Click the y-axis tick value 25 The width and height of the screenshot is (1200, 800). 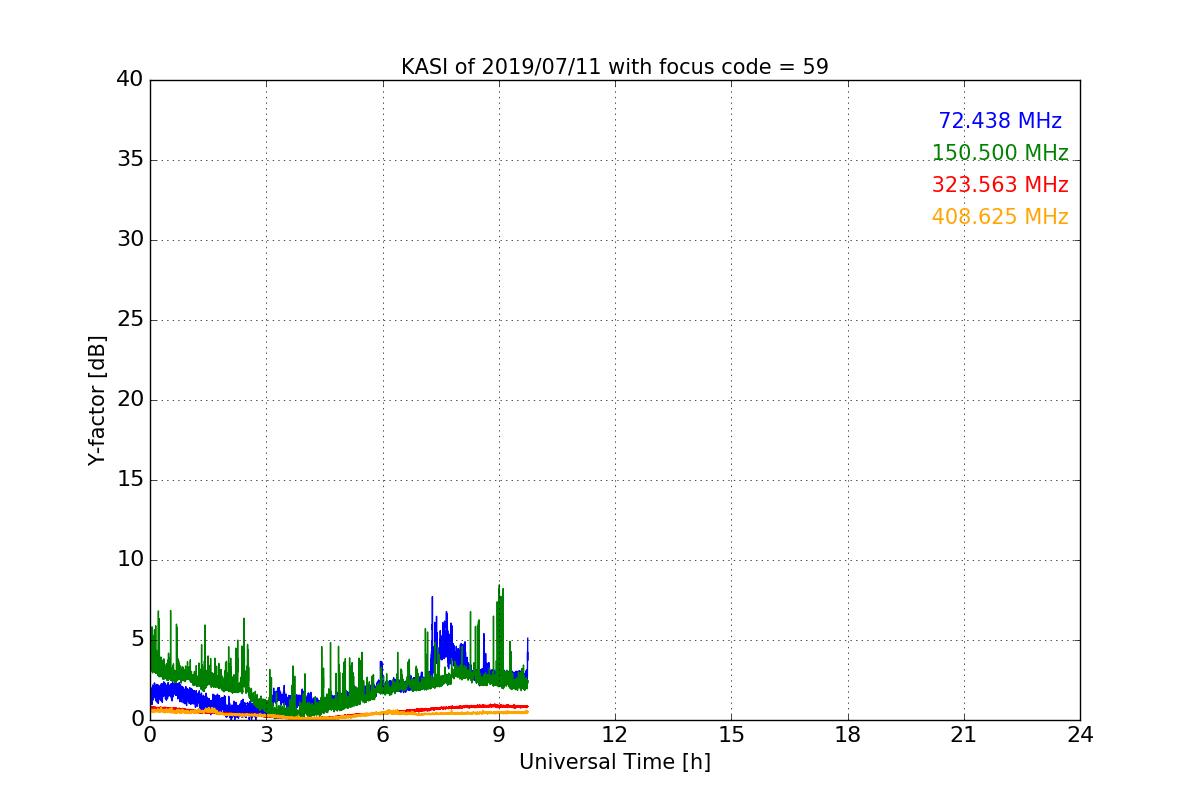130,320
